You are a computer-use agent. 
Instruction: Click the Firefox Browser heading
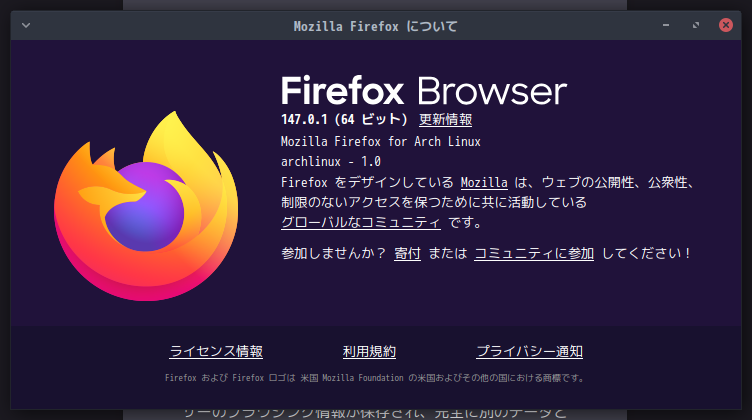coord(424,91)
